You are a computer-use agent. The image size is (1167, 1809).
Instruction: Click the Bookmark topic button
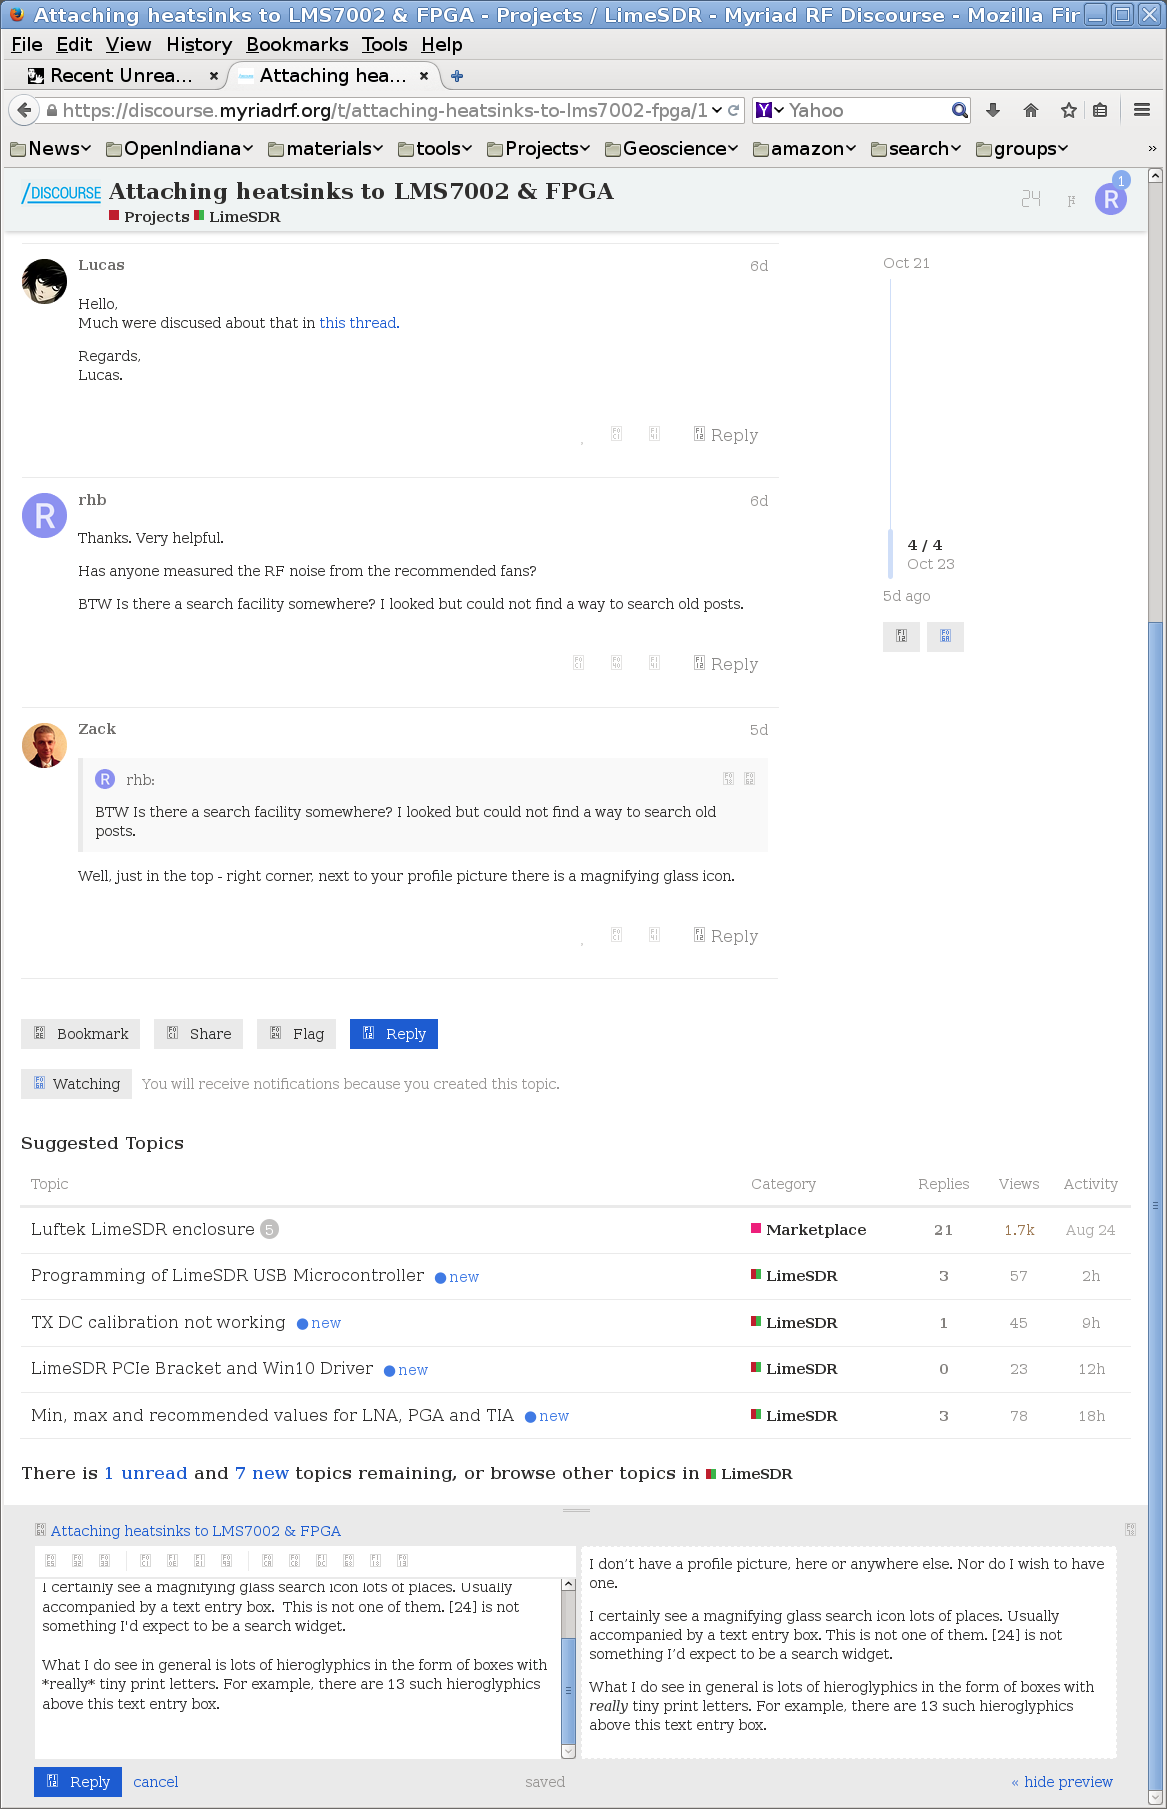[80, 1034]
